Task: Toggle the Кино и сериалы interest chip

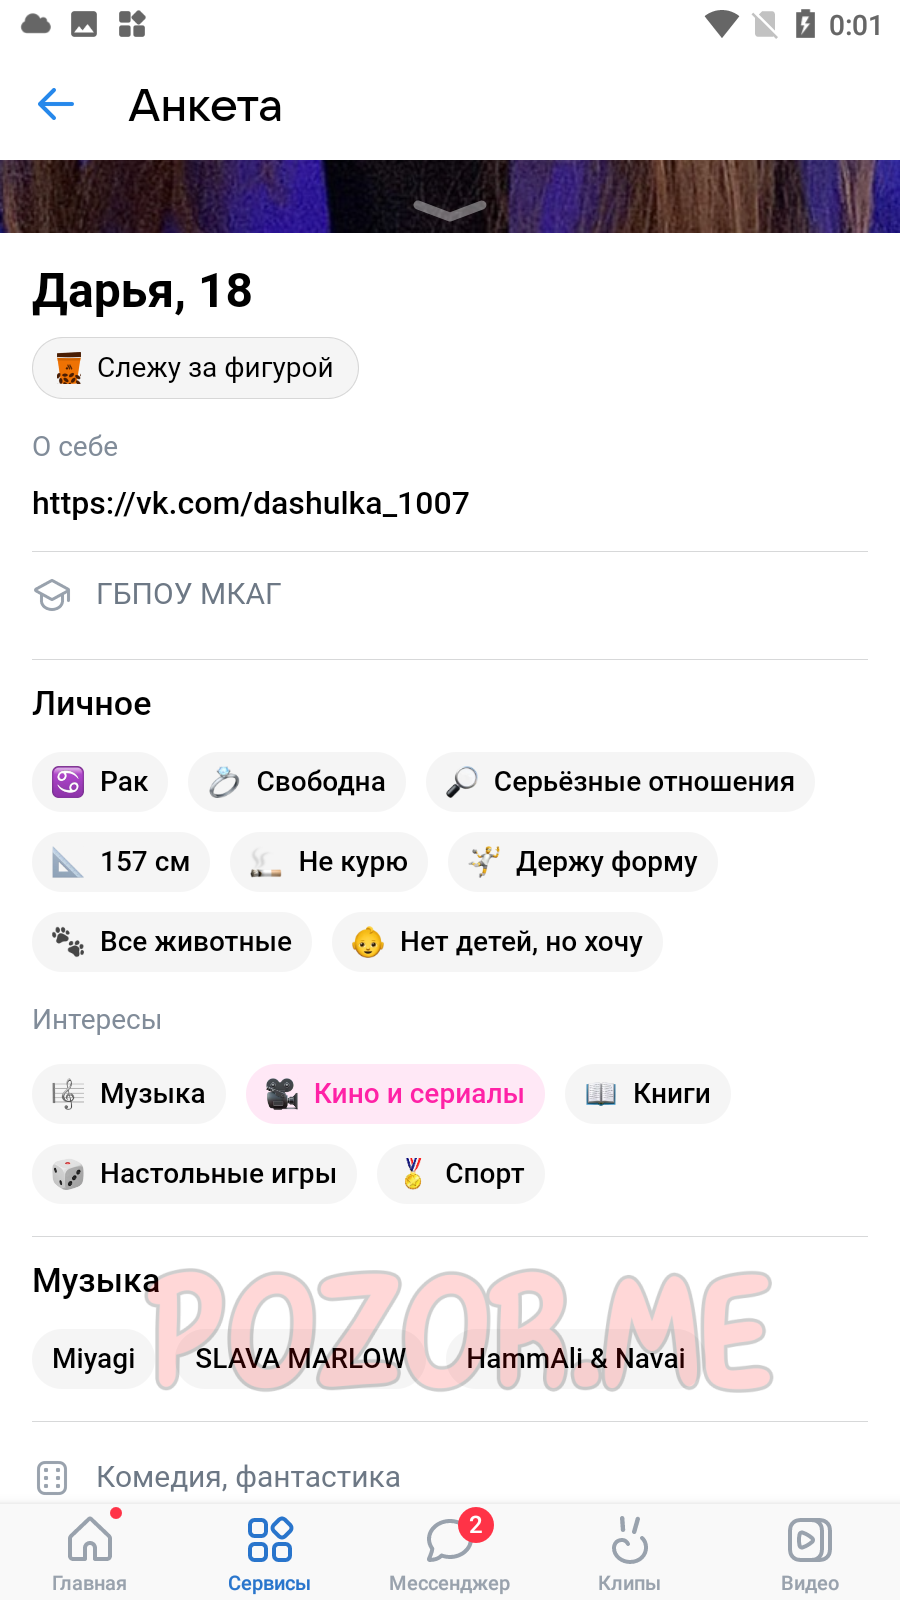Action: point(395,1094)
